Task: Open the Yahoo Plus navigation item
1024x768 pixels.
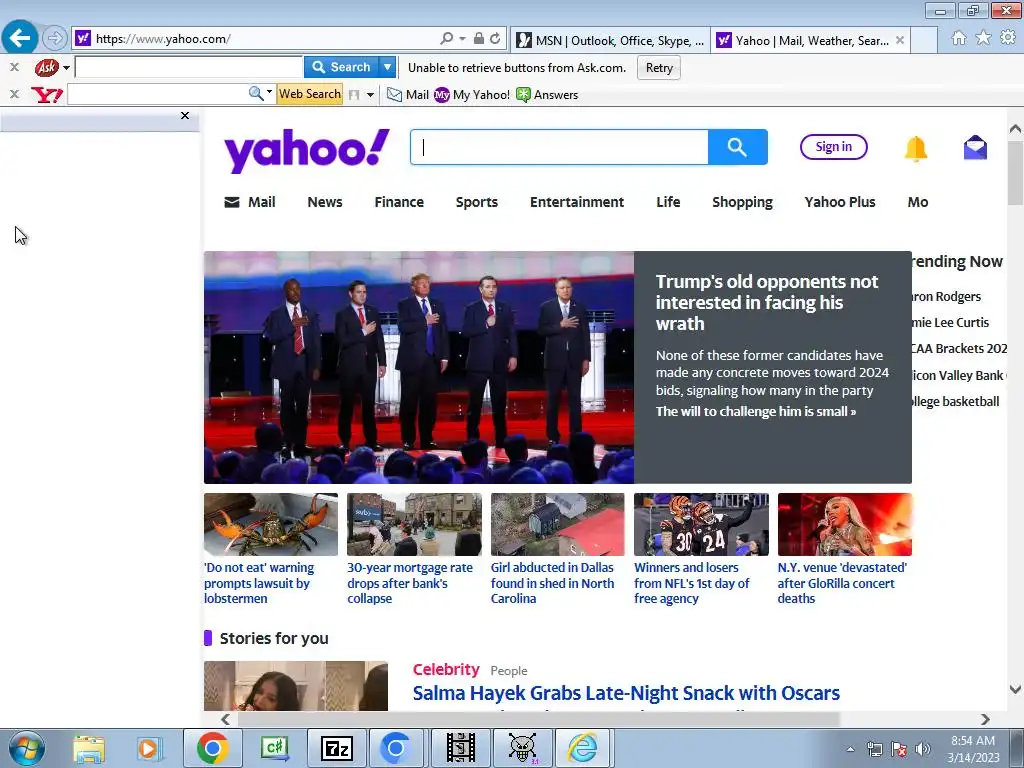Action: click(x=840, y=202)
